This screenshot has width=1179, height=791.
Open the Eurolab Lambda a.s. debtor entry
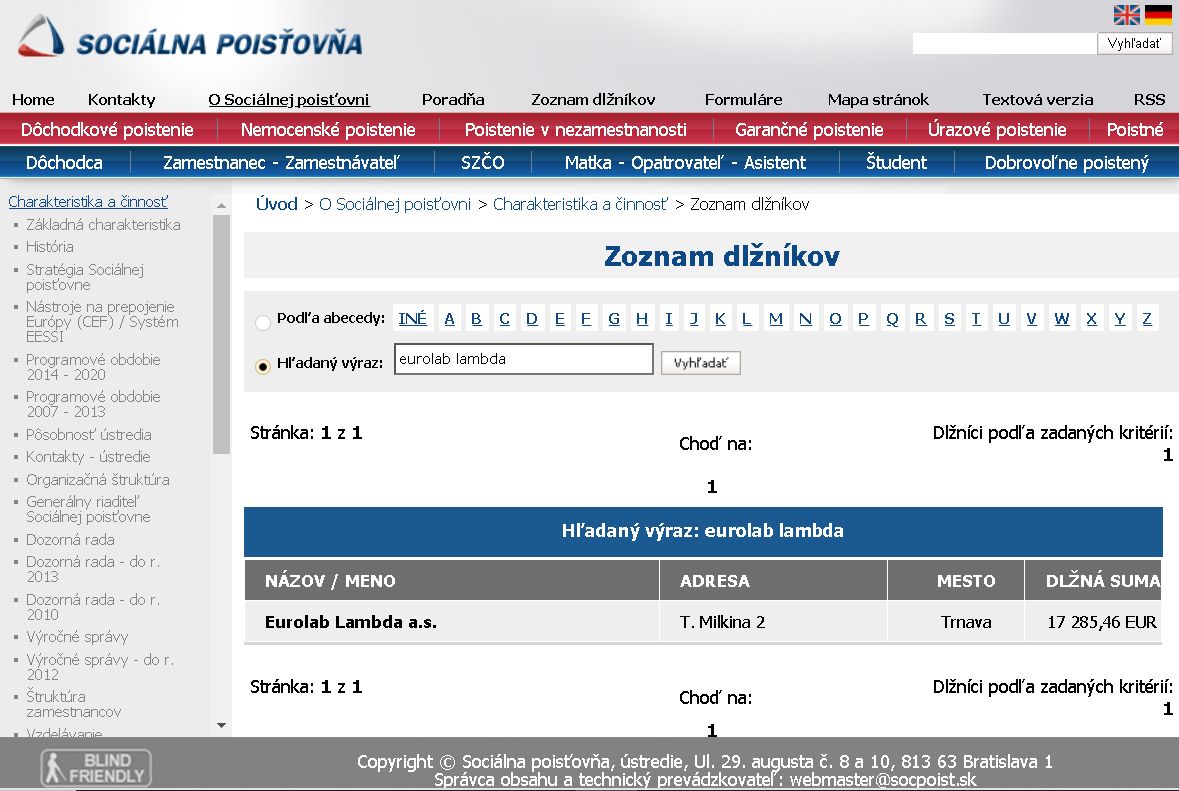351,622
